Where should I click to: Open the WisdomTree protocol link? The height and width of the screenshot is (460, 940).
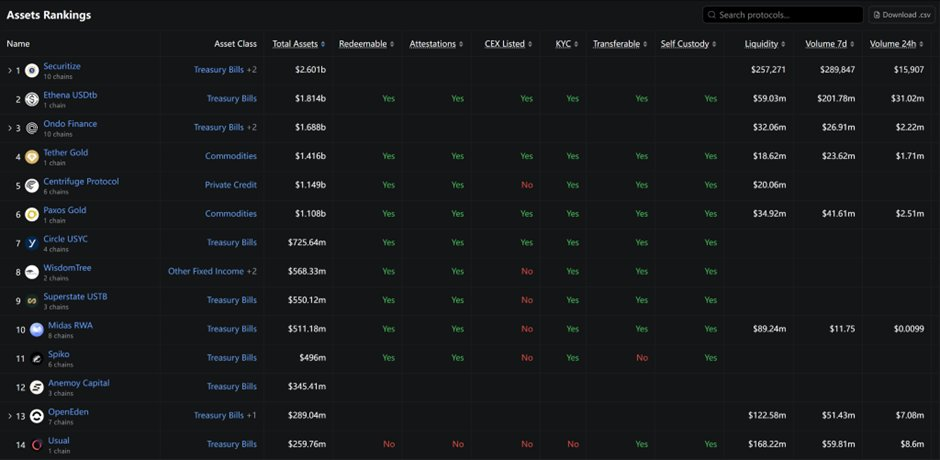pyautogui.click(x=68, y=267)
